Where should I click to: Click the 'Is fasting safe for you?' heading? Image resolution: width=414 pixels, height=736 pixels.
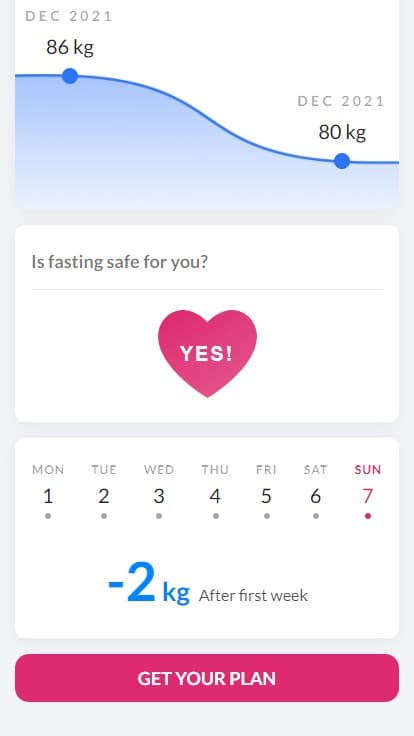pyautogui.click(x=120, y=261)
